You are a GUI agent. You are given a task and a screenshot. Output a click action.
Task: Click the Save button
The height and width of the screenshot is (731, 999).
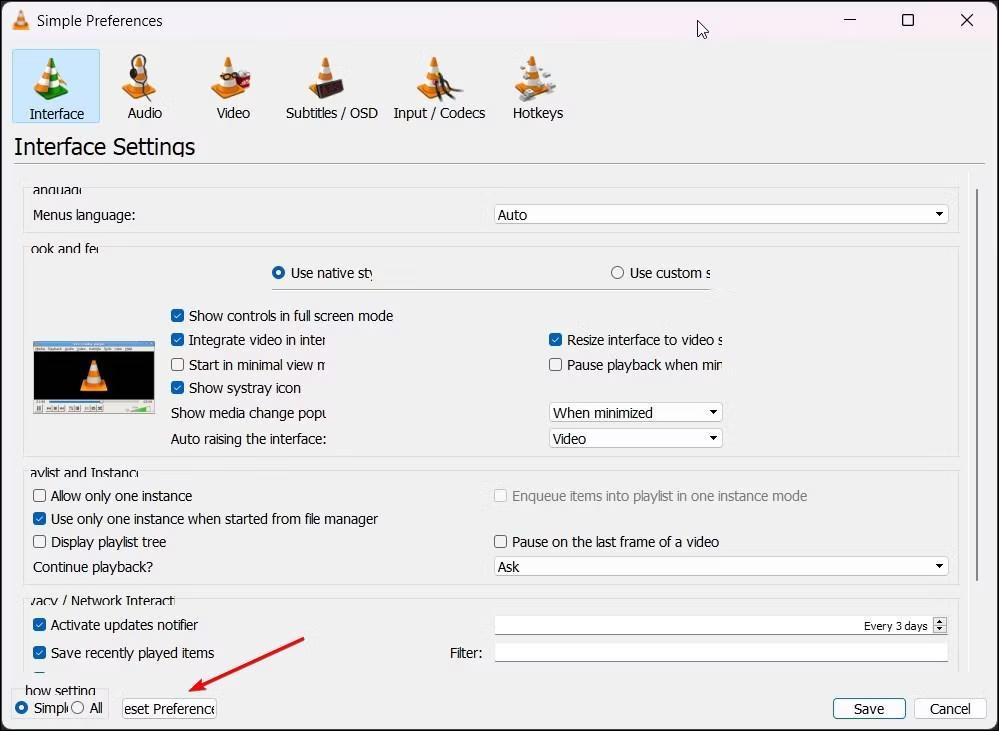[868, 708]
